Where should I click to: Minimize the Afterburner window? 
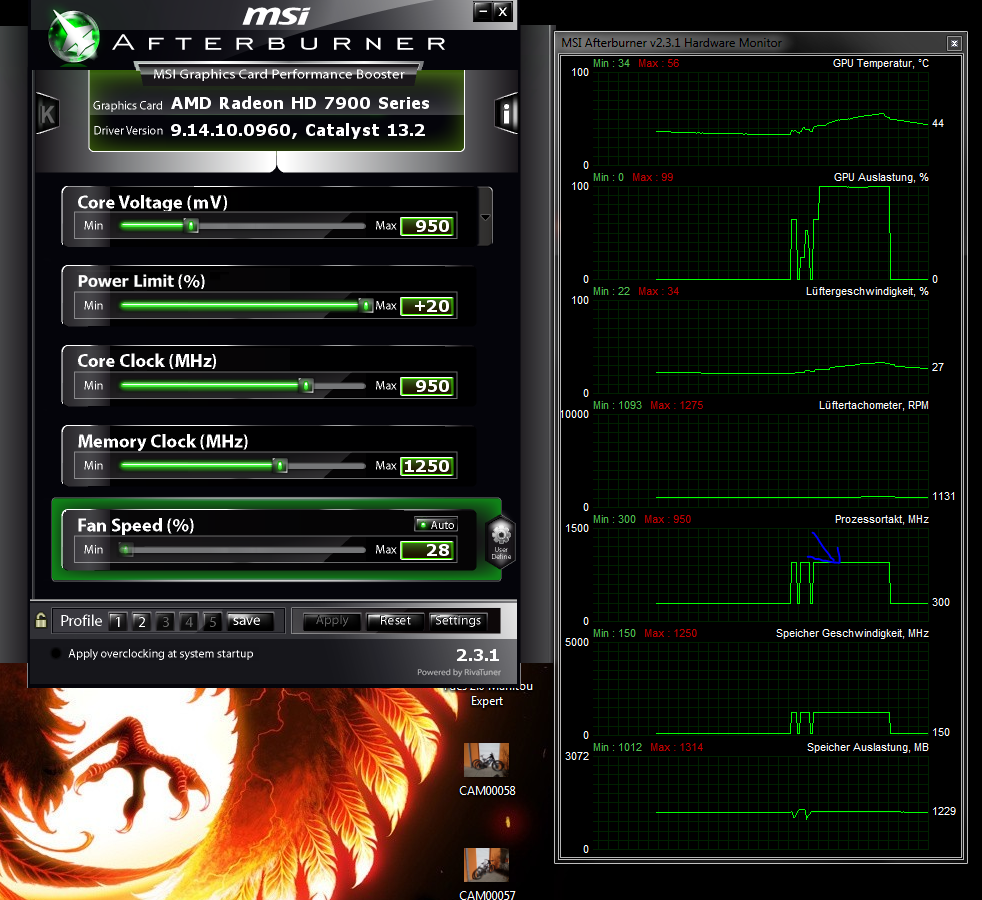coord(482,11)
